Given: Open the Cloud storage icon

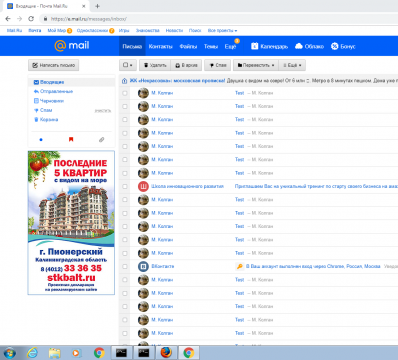Looking at the screenshot, I should click(x=299, y=46).
